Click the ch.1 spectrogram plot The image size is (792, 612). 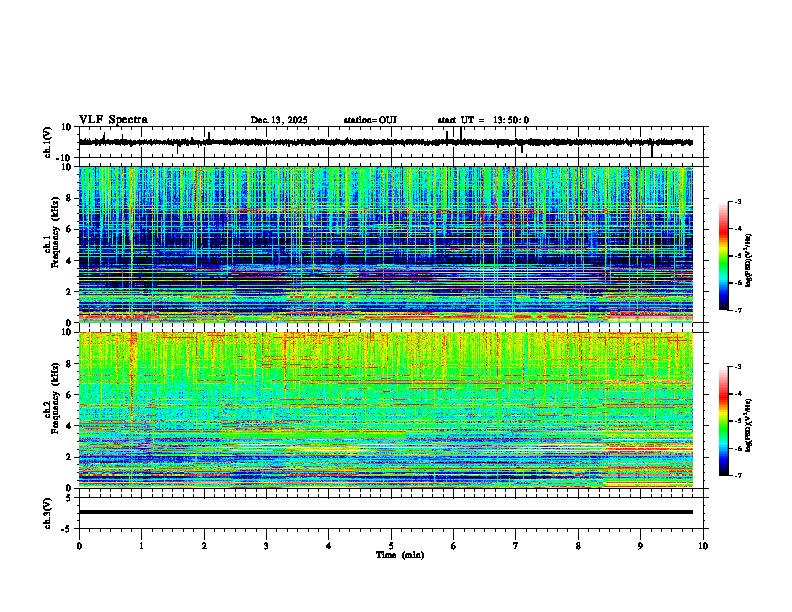(386, 244)
